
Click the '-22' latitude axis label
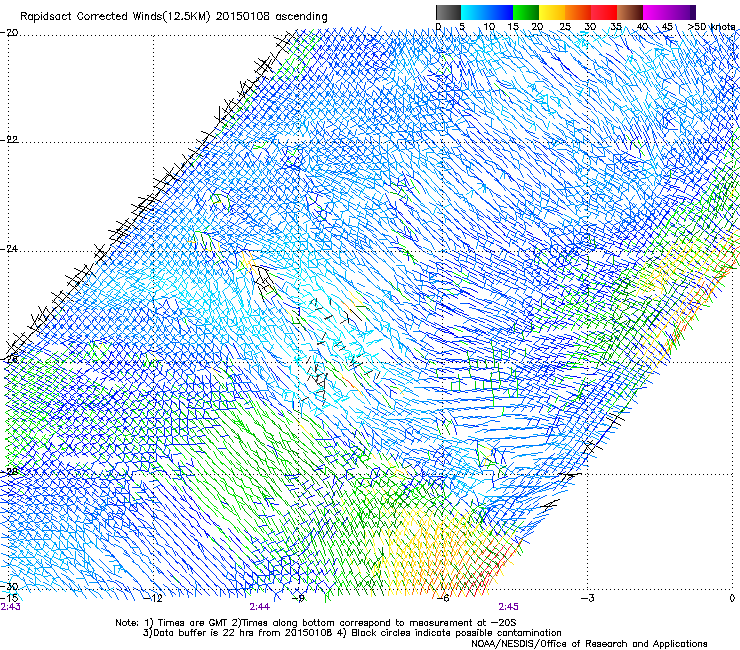tap(9, 140)
